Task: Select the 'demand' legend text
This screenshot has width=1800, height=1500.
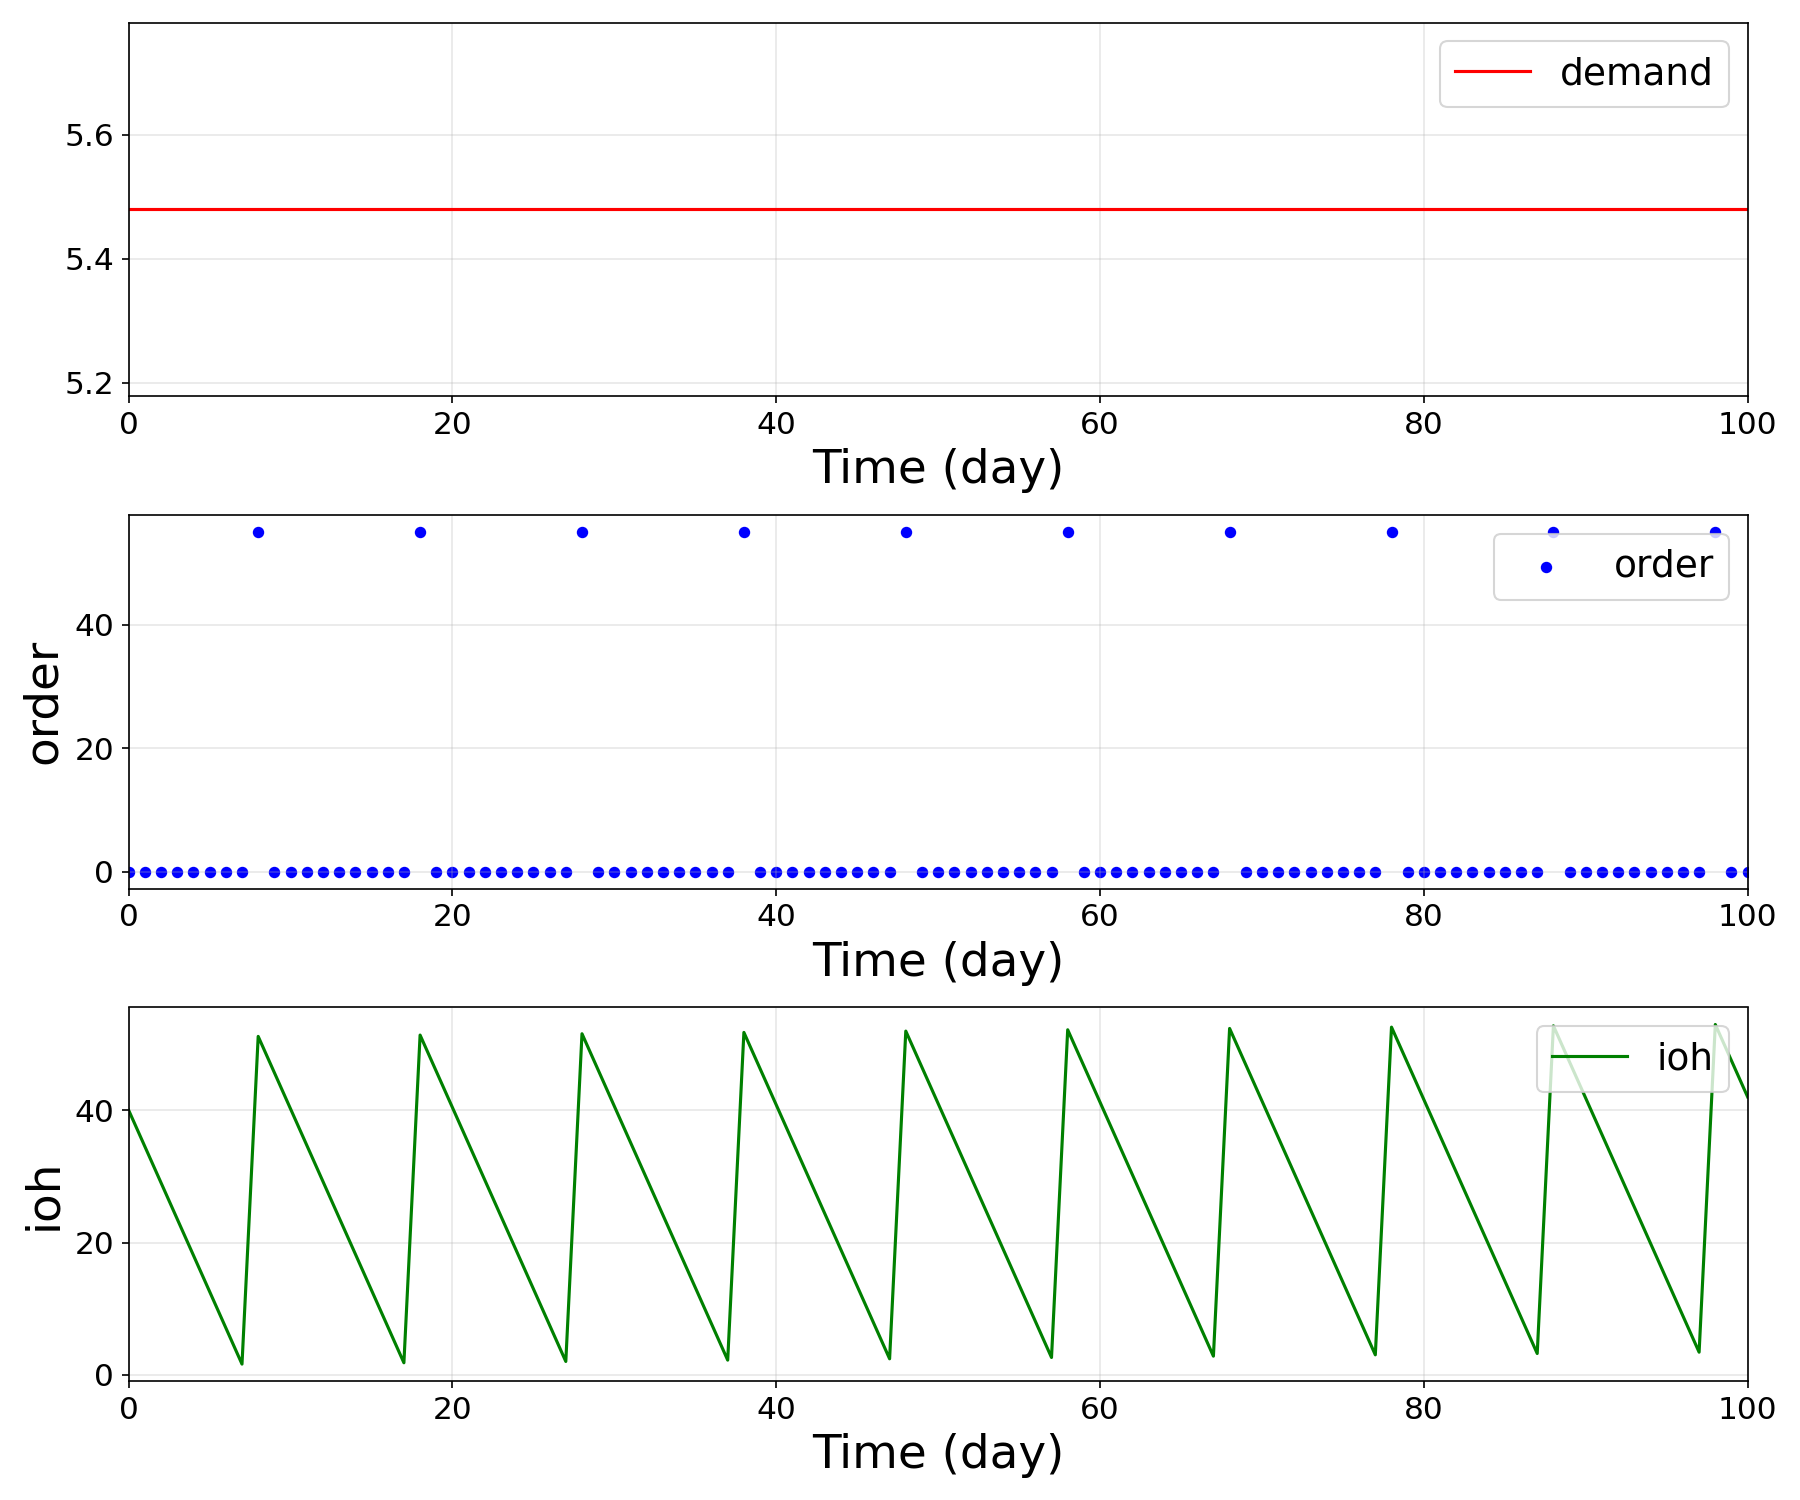Action: (x=1635, y=72)
